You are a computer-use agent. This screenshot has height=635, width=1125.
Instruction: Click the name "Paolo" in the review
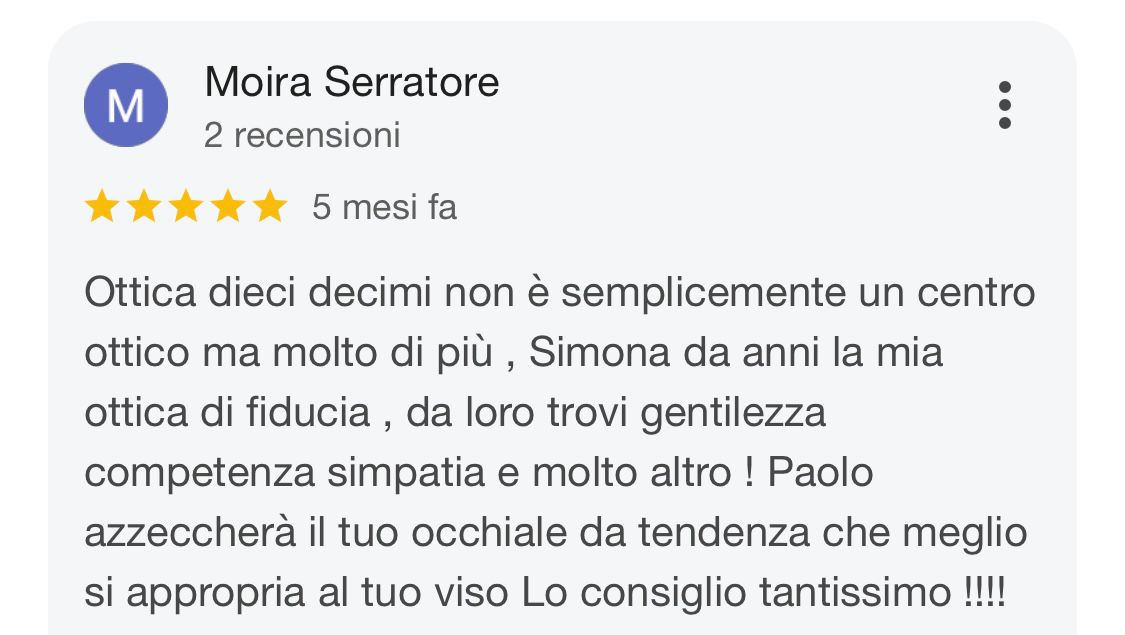click(x=820, y=473)
